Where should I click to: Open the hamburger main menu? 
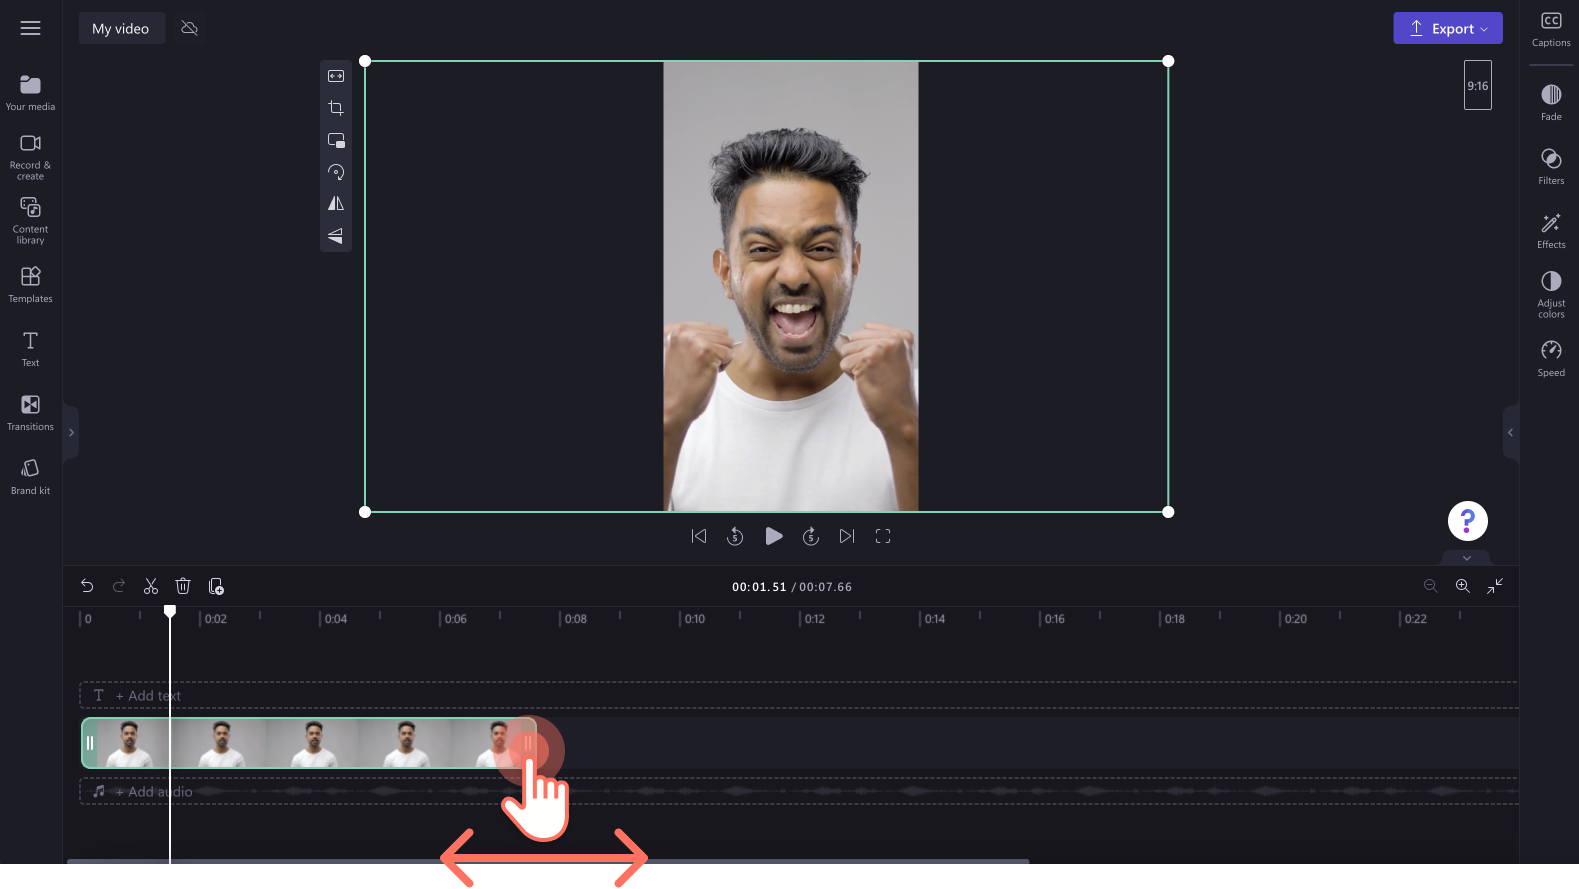(30, 28)
